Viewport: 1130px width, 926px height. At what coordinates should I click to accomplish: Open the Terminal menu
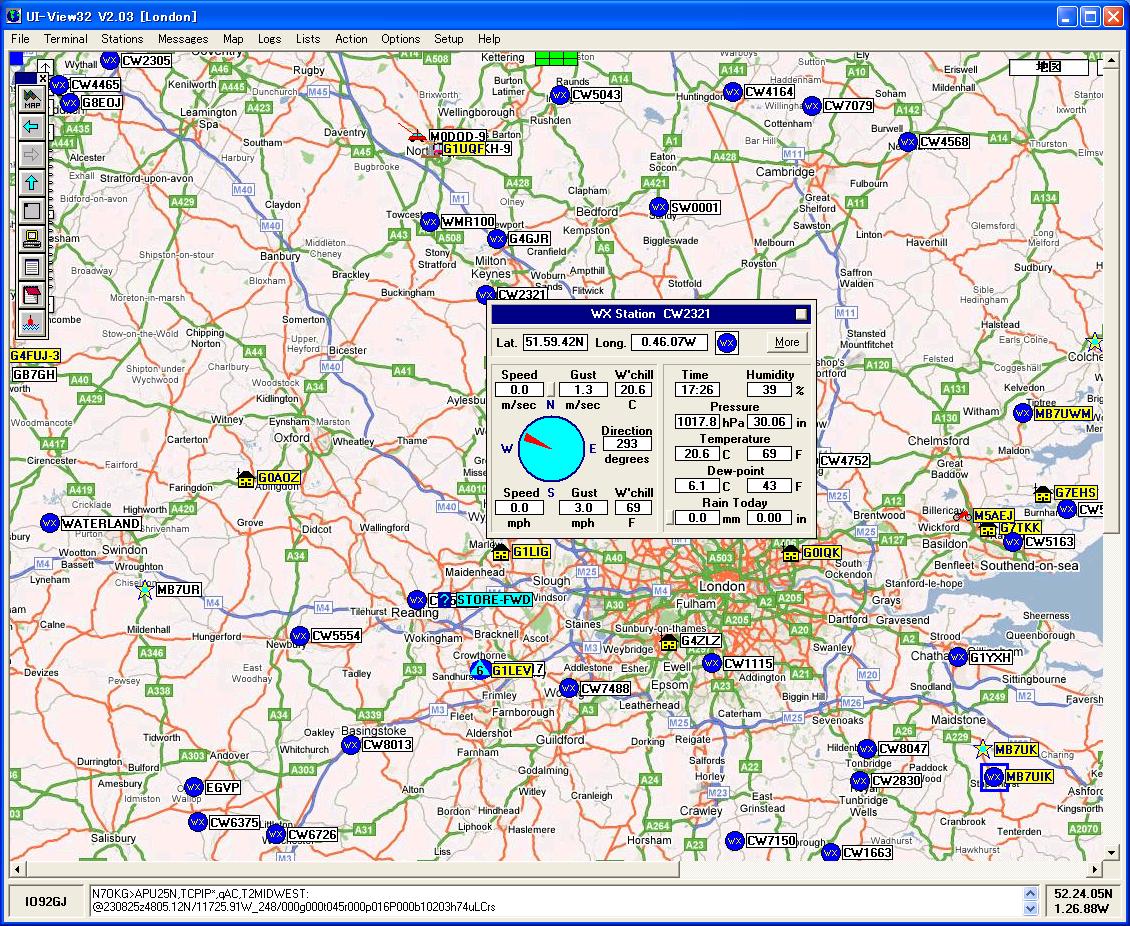66,39
